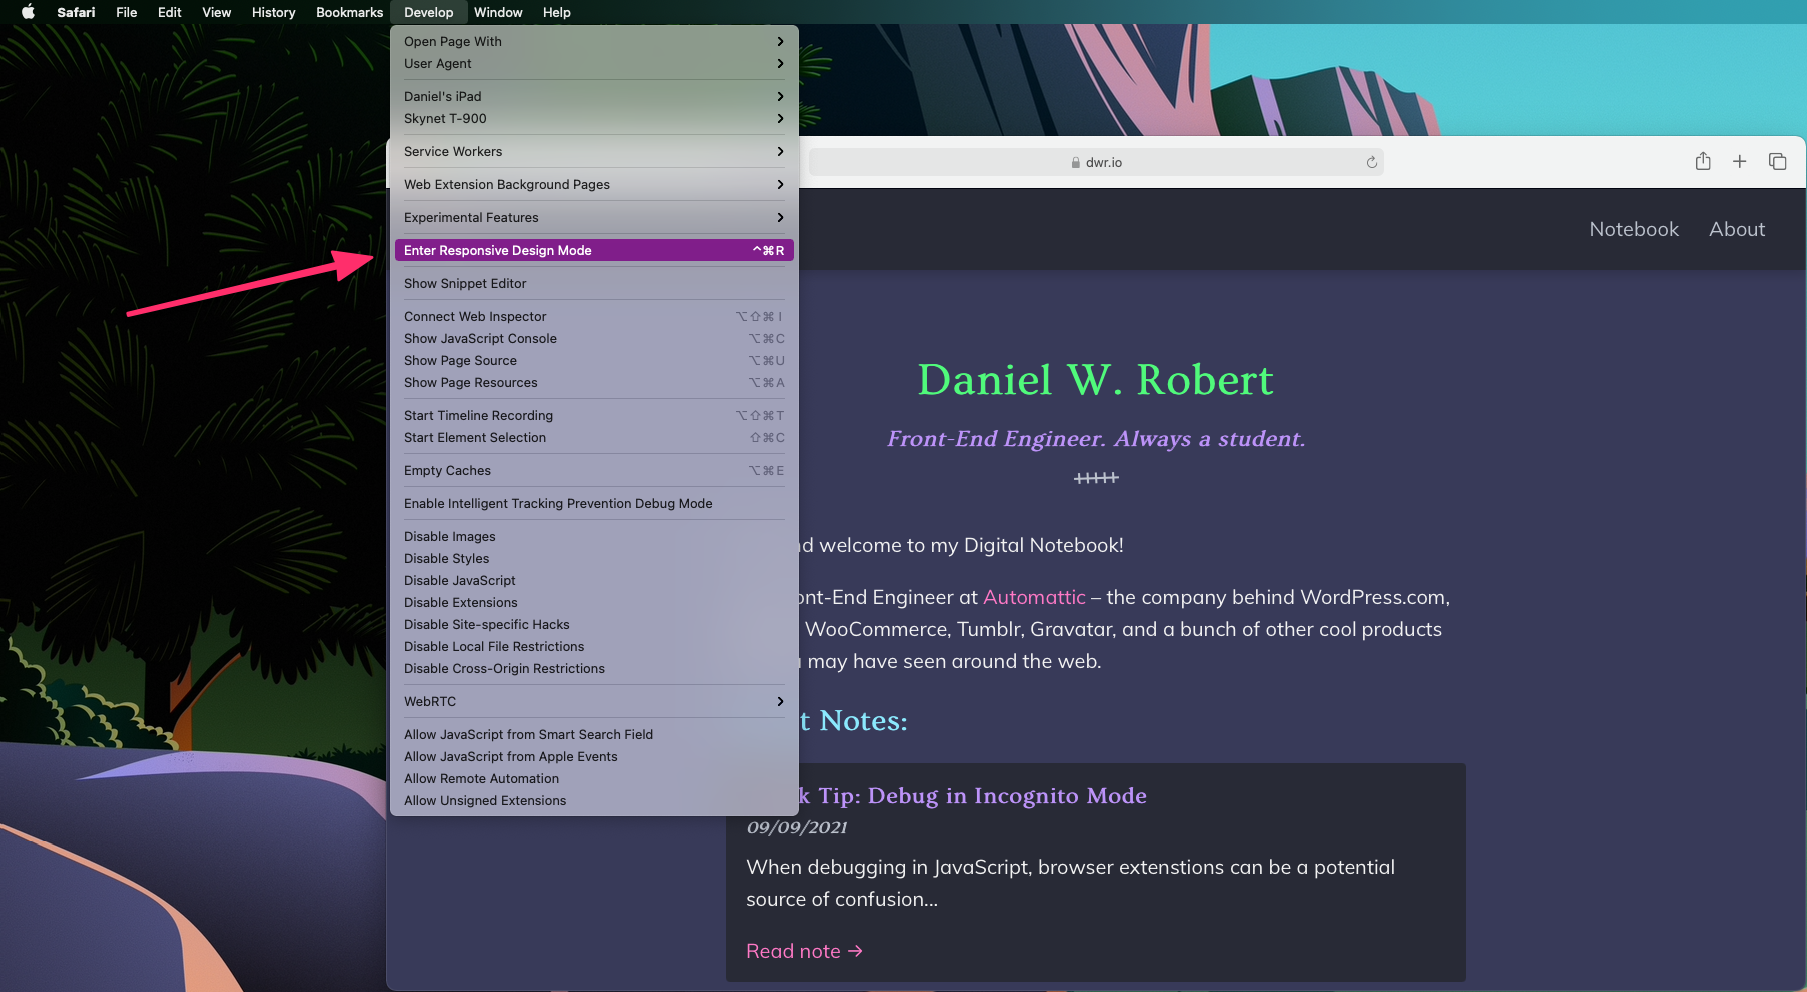Click the Share icon in Safari toolbar
Image resolution: width=1807 pixels, height=992 pixels.
(x=1703, y=161)
